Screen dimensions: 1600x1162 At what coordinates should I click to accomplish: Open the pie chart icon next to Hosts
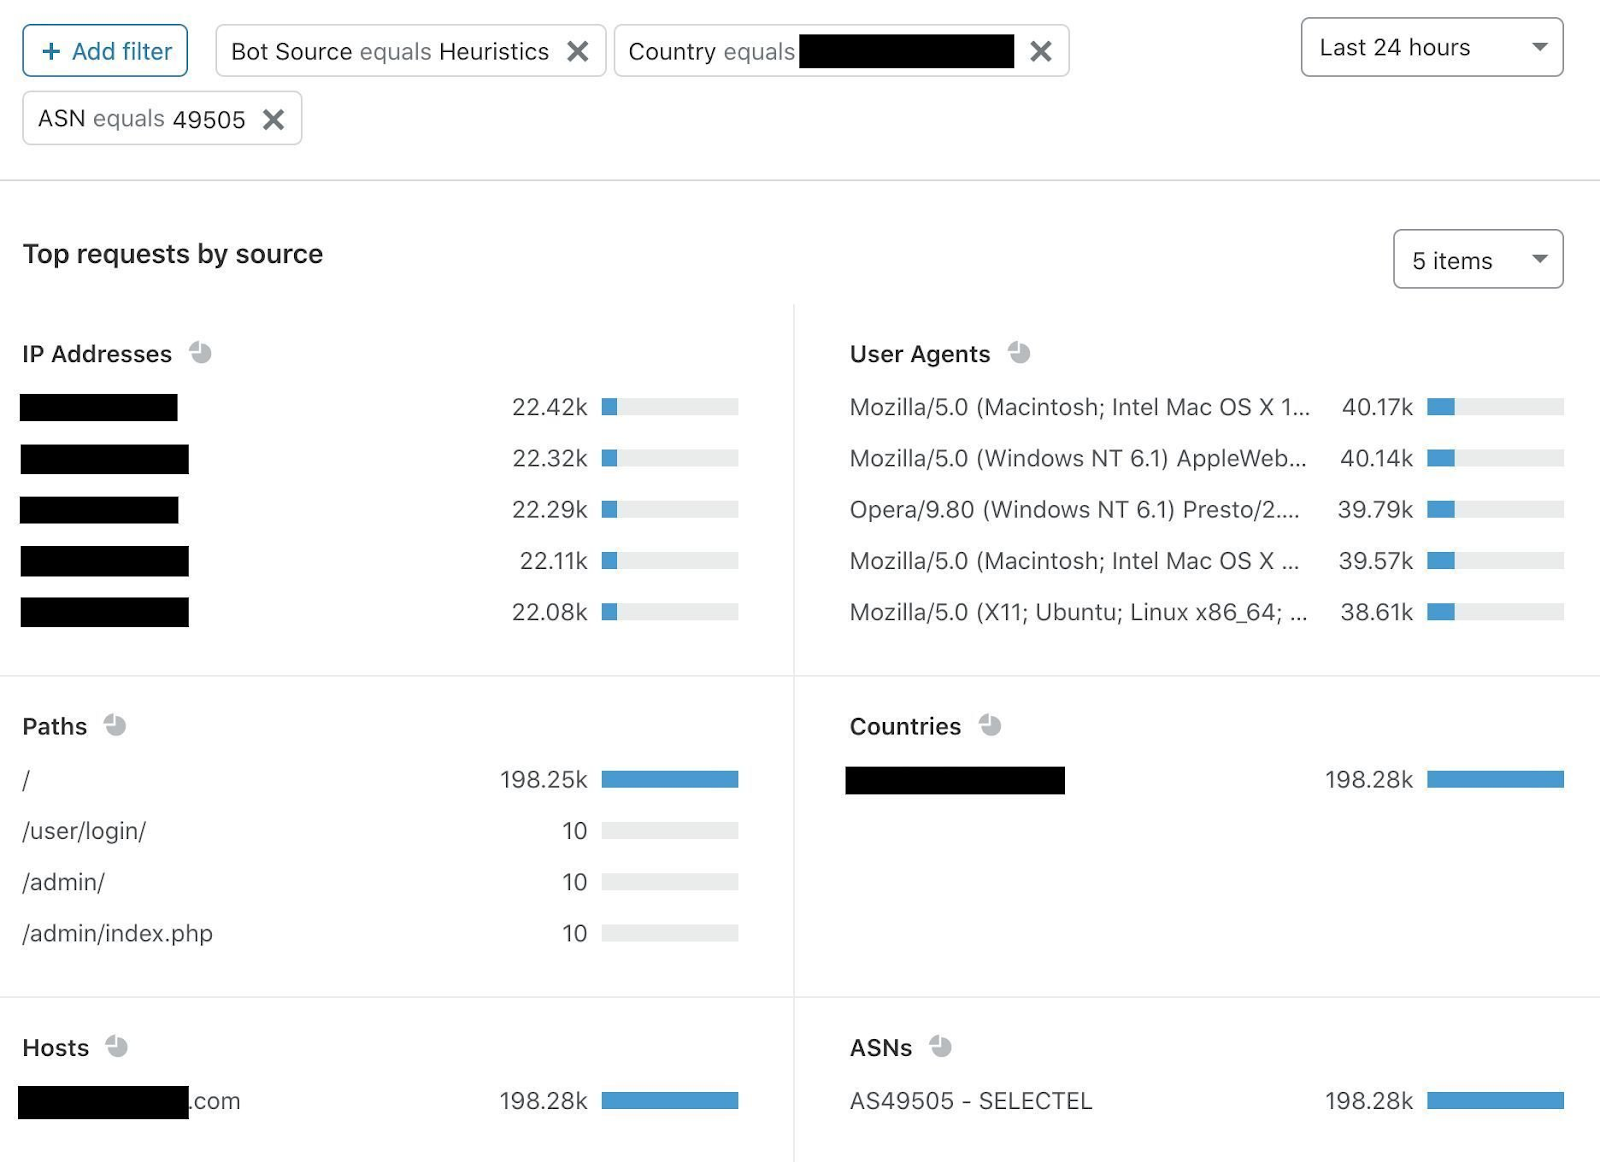coord(117,1047)
